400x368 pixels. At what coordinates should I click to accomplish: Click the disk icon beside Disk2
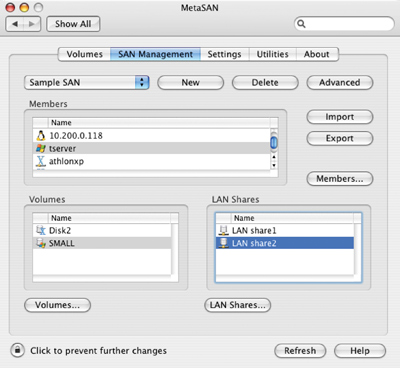pyautogui.click(x=41, y=230)
